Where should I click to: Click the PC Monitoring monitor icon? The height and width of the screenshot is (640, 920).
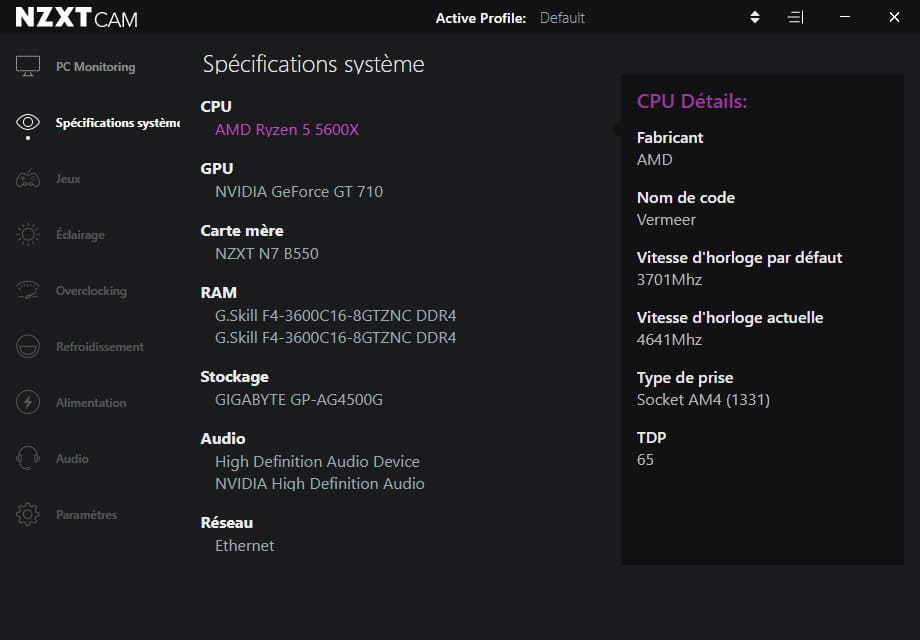[28, 66]
